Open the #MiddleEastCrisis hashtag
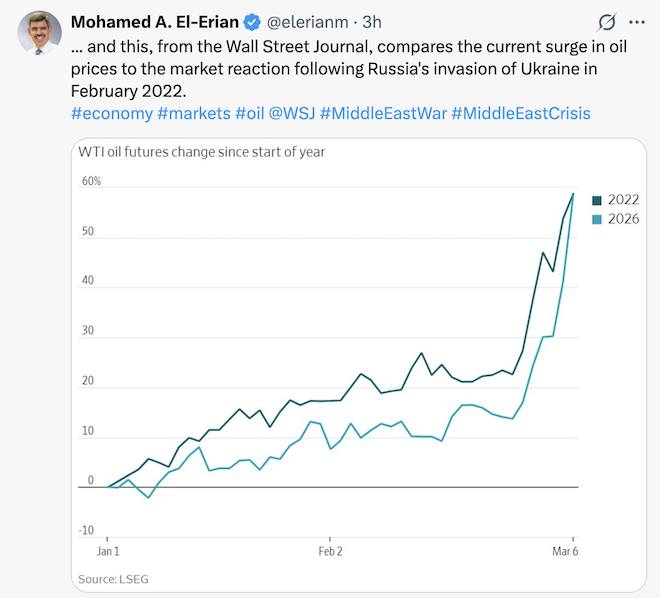660x598 pixels. 521,113
